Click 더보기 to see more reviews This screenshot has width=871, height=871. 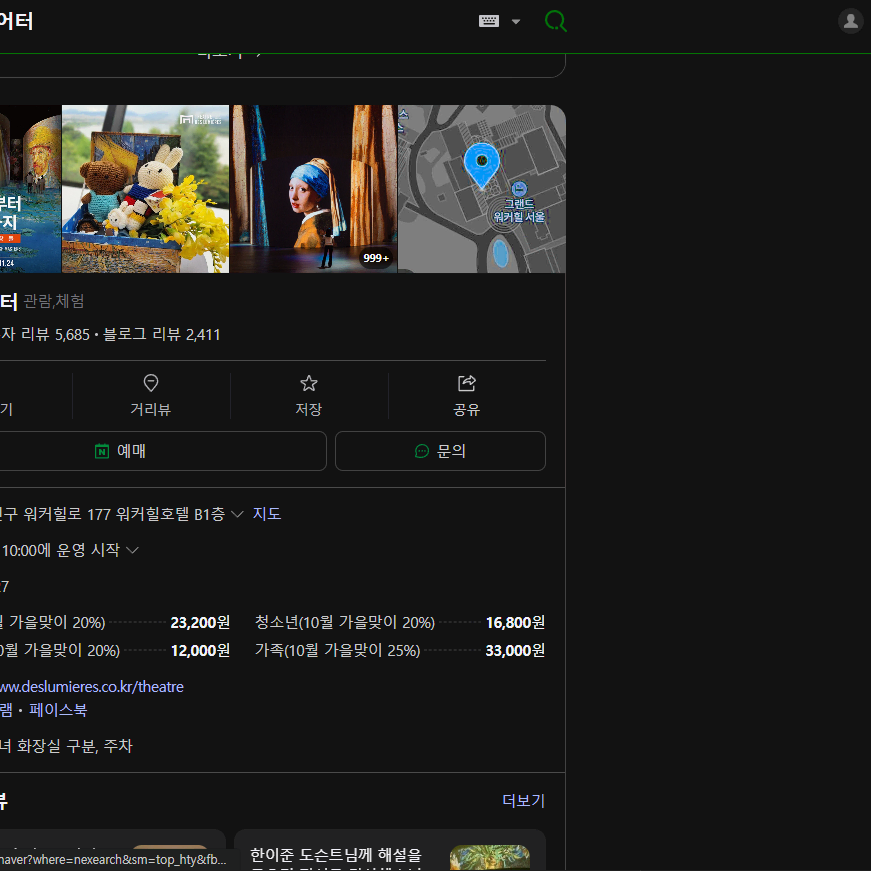524,800
